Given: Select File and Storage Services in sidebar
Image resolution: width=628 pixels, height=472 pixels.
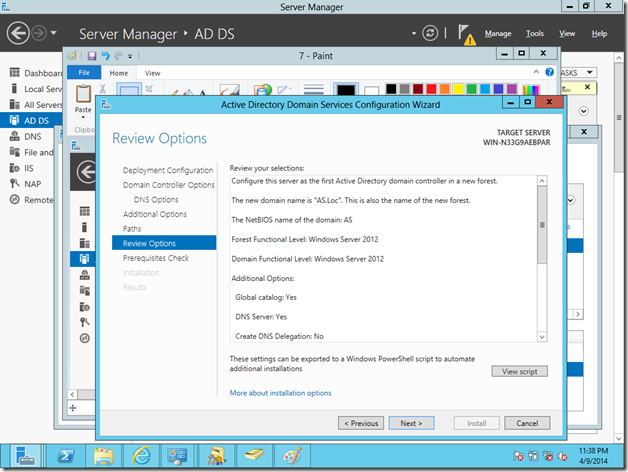Looking at the screenshot, I should (x=31, y=153).
